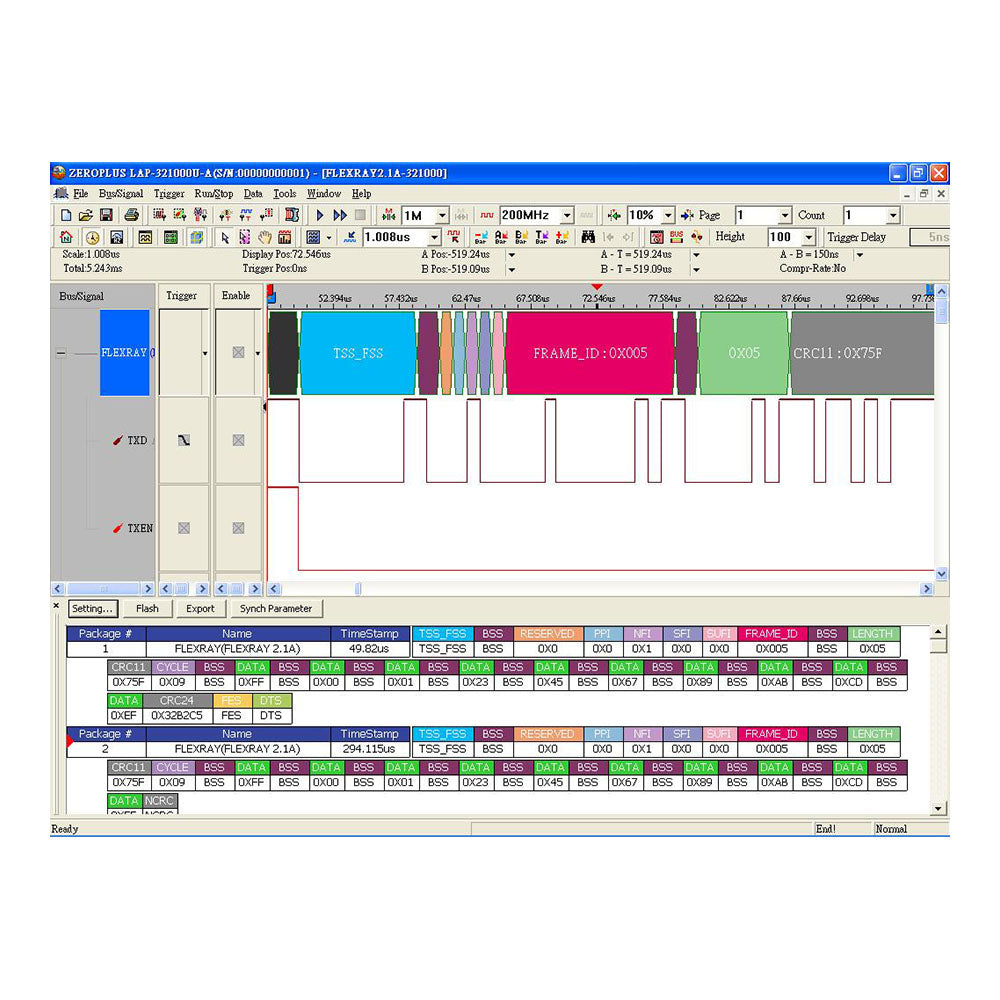Click the red trigger position marker on the ruler
This screenshot has width=1000, height=1000.
(598, 288)
